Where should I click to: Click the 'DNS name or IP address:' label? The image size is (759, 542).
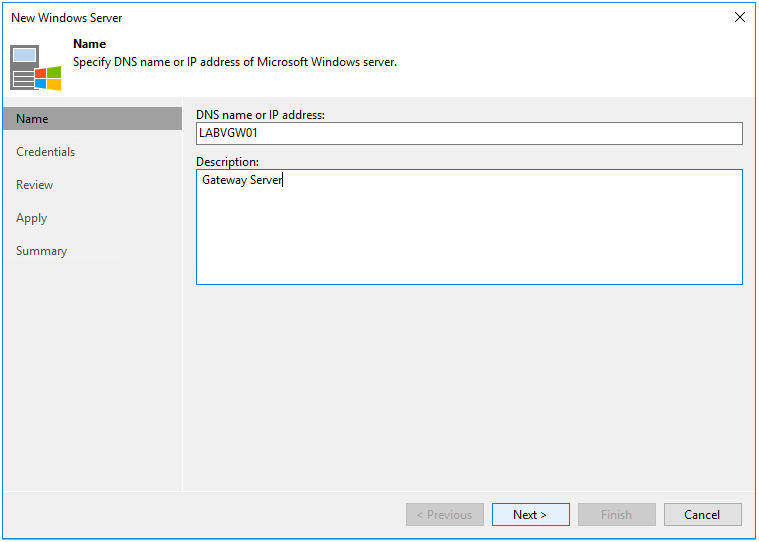(260, 115)
